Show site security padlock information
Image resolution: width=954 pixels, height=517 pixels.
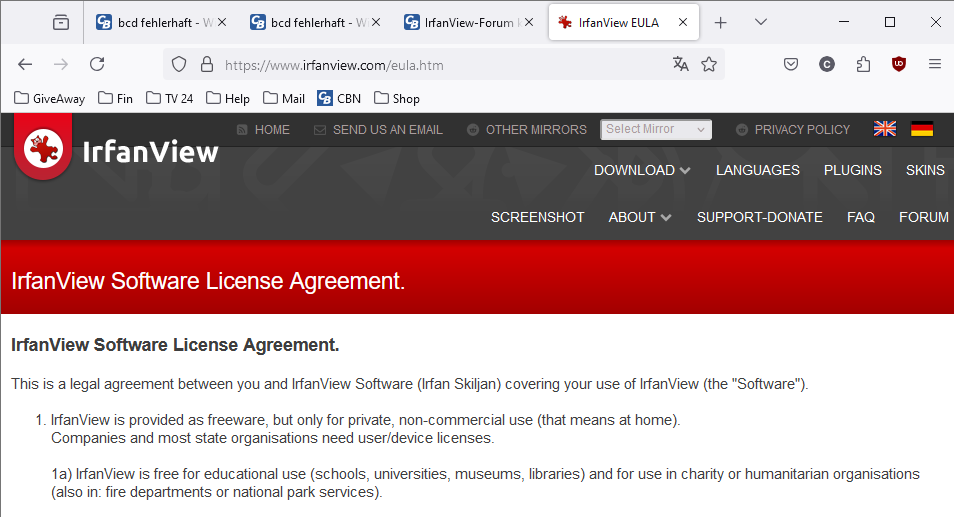click(x=207, y=64)
